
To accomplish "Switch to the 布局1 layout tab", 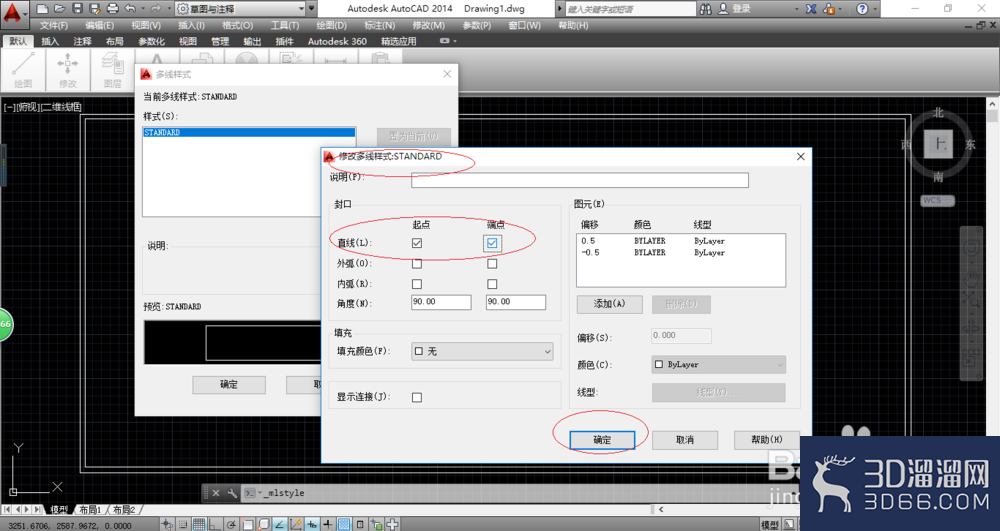I will 90,509.
